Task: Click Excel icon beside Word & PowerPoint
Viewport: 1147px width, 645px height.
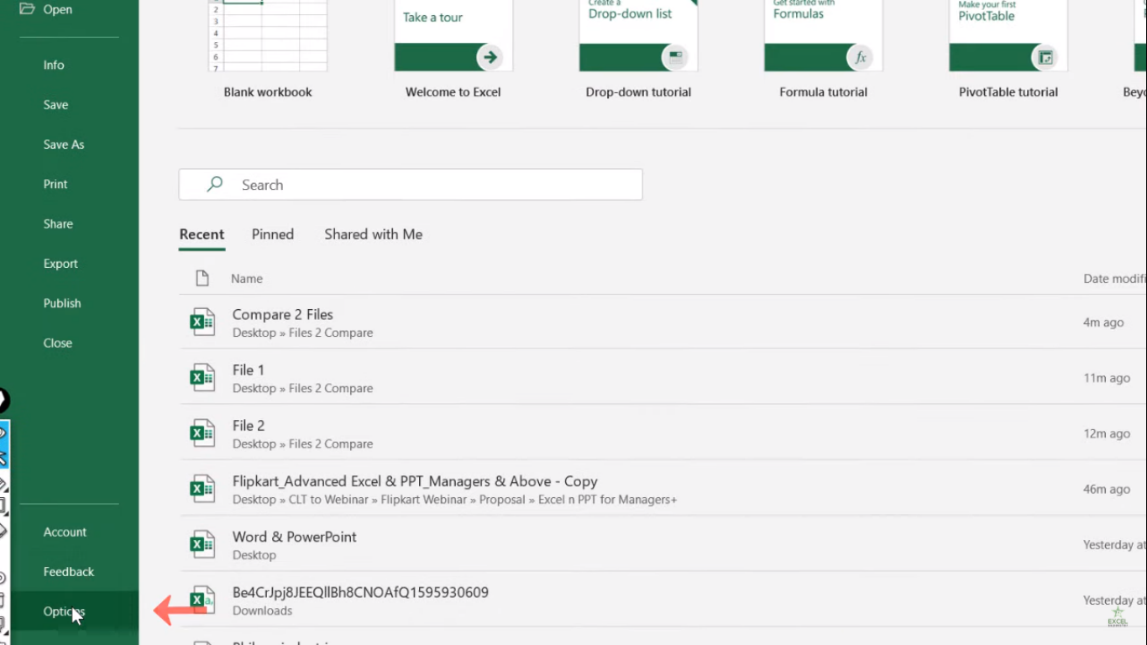Action: pos(202,544)
